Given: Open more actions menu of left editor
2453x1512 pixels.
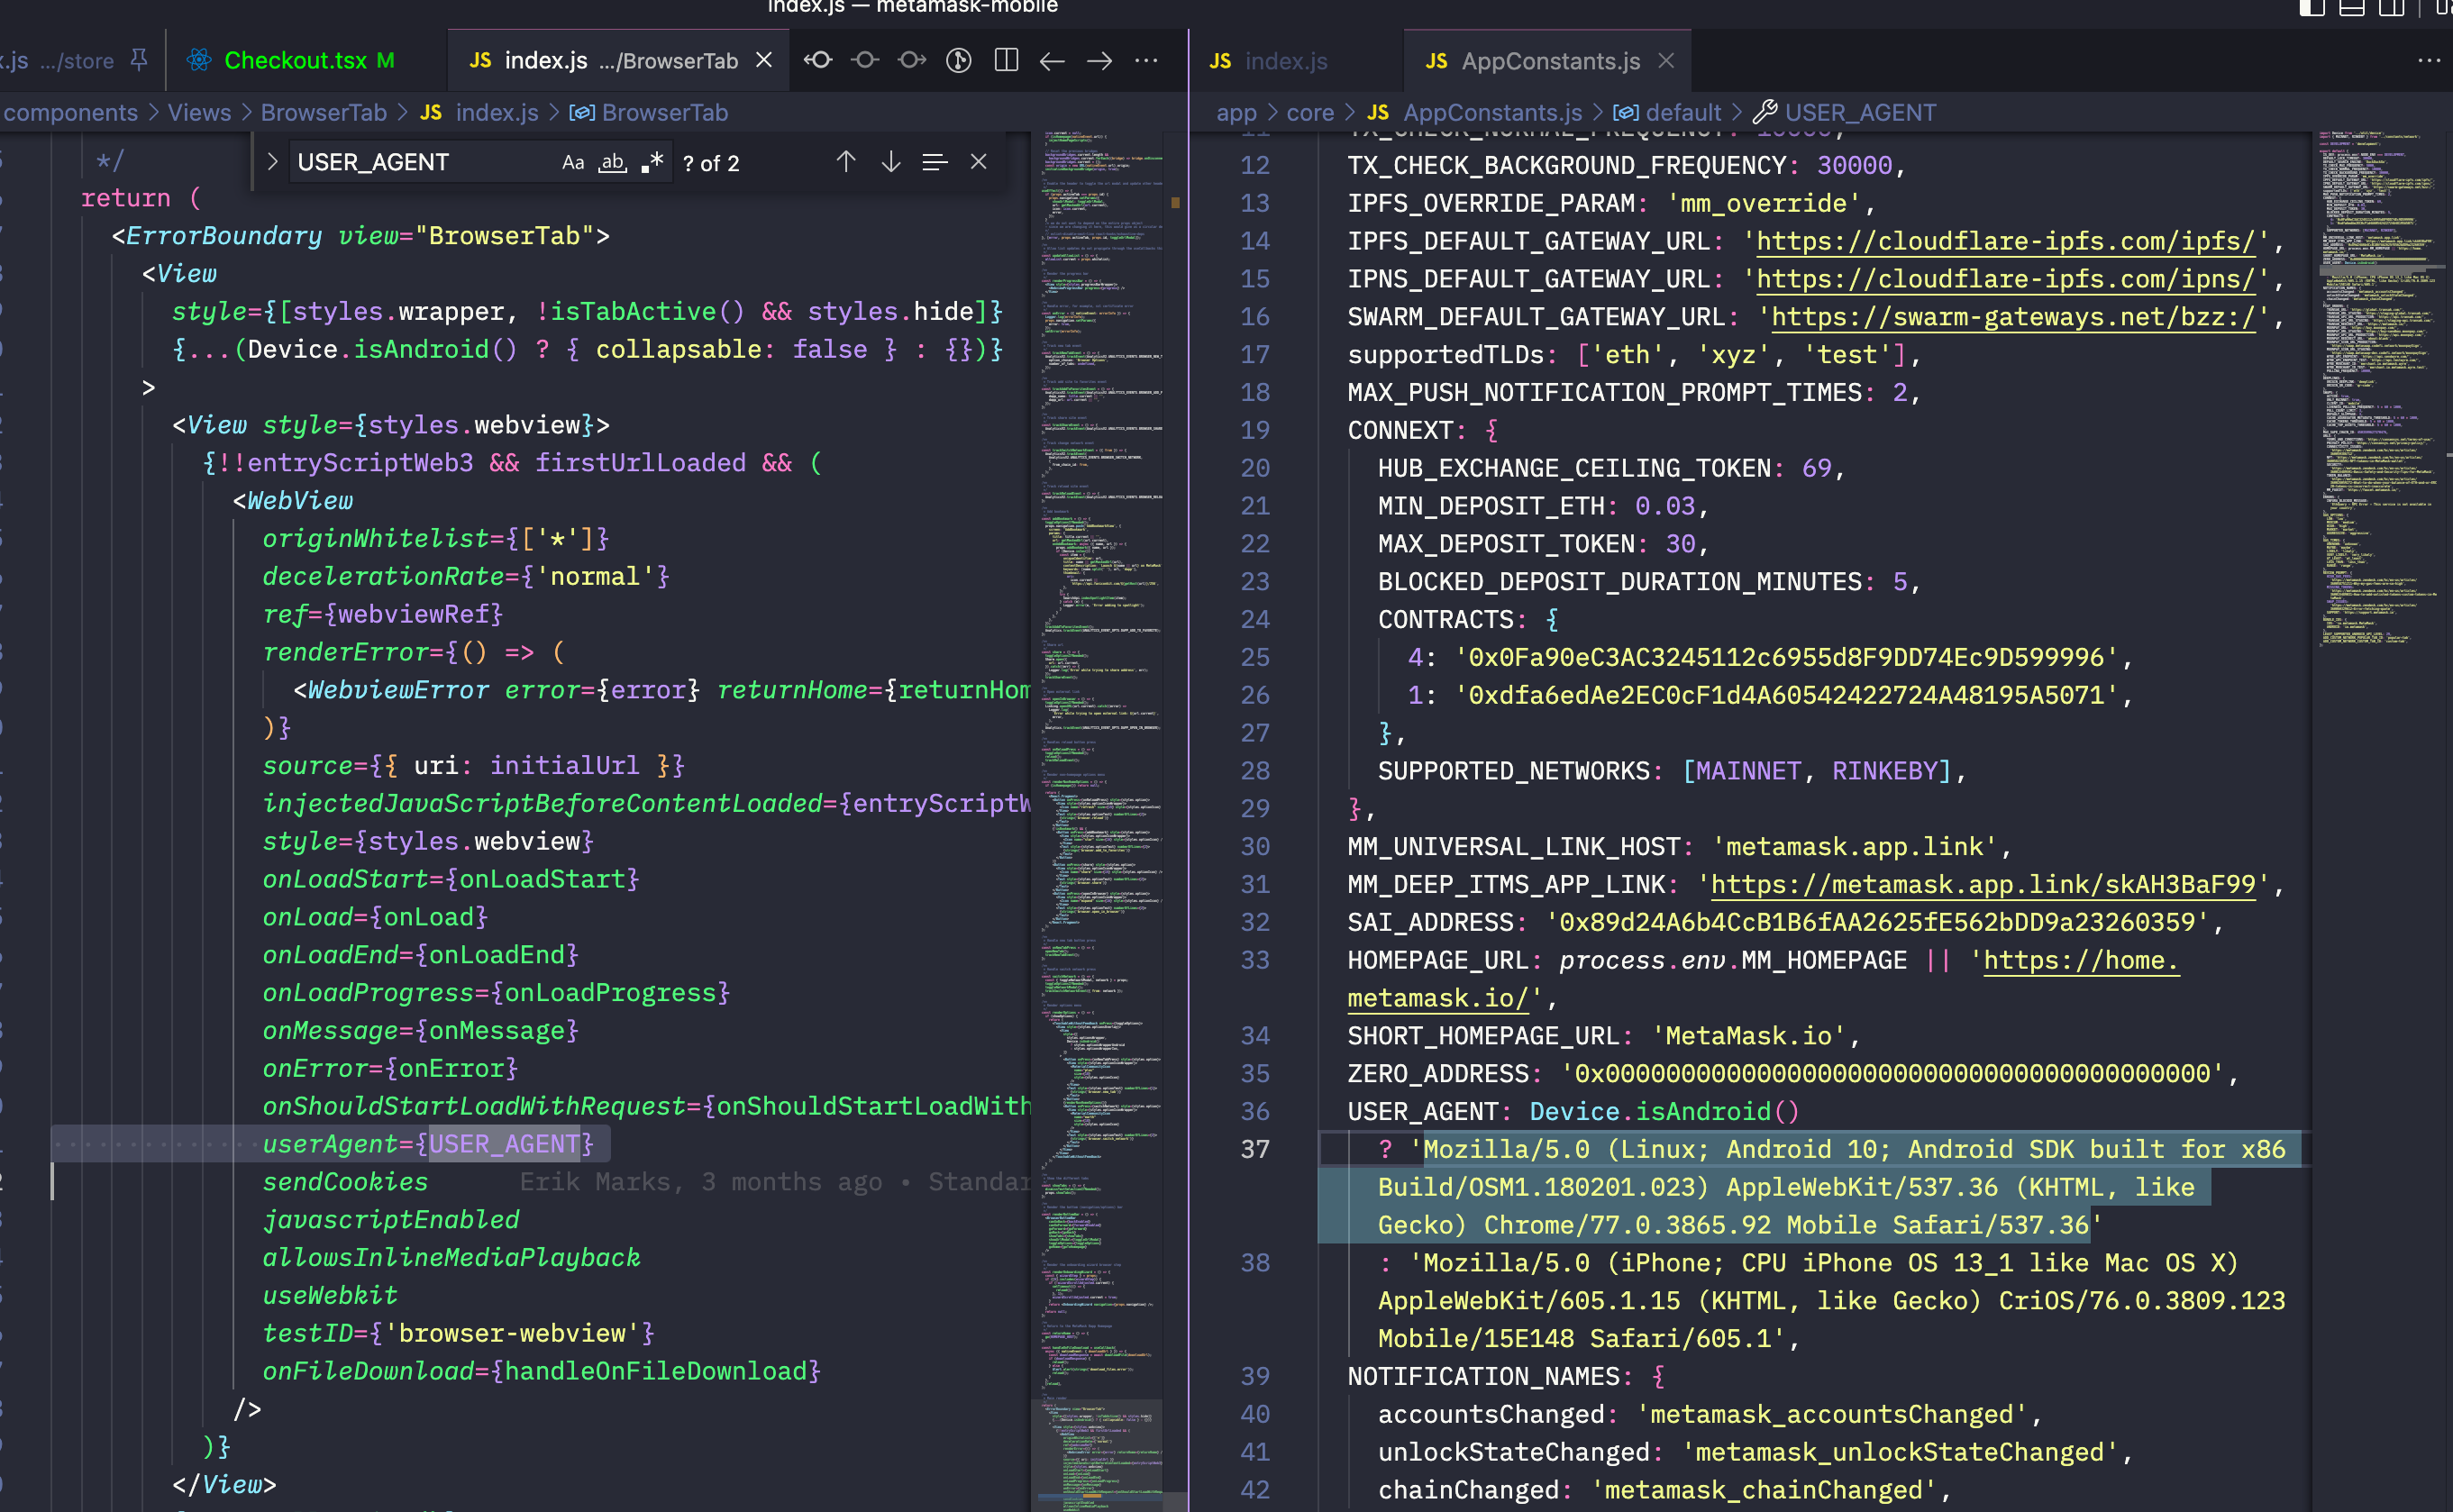Looking at the screenshot, I should pos(1146,61).
